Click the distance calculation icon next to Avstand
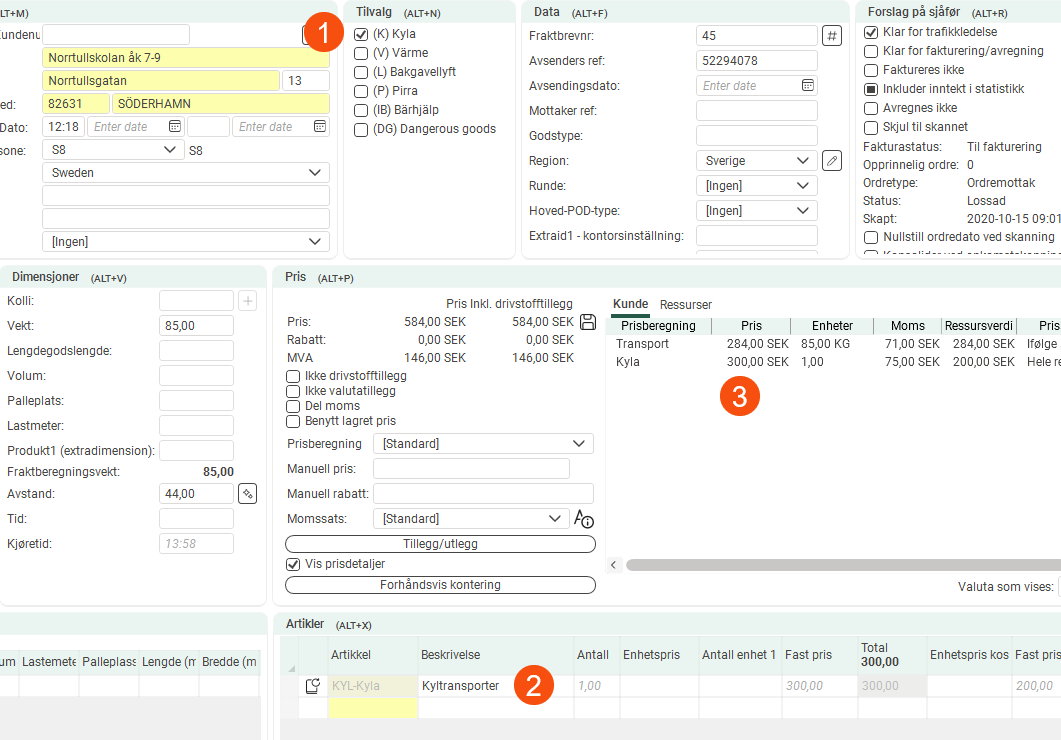1061x740 pixels. [247, 494]
